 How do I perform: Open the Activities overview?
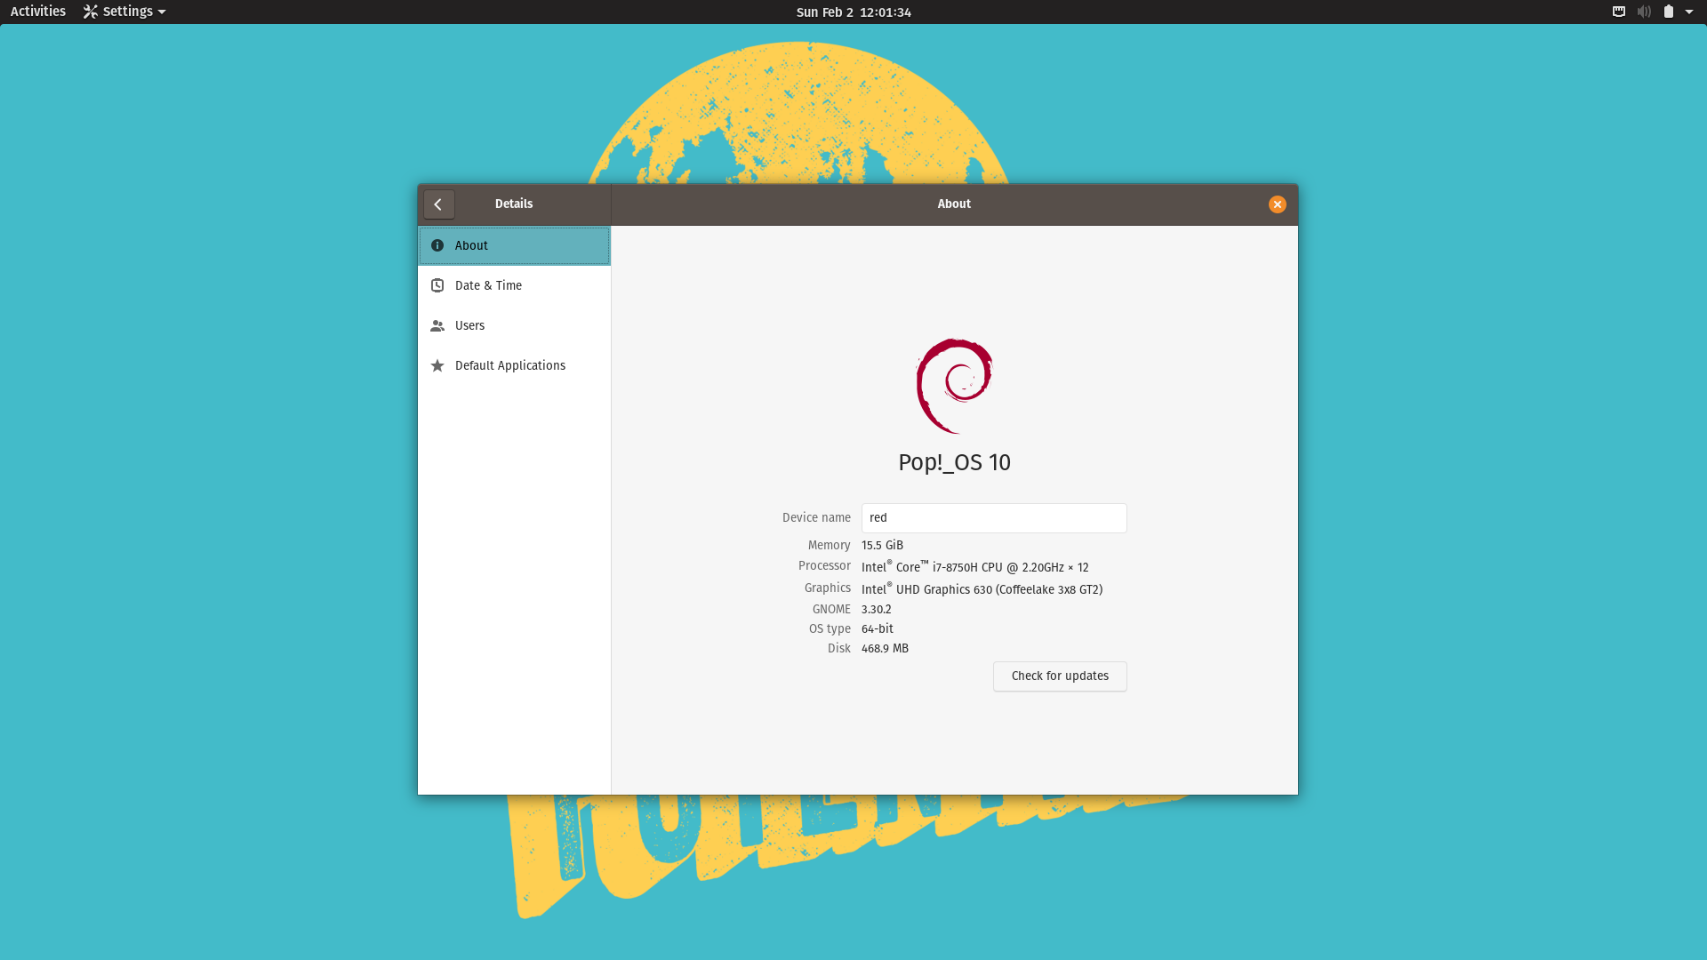click(x=38, y=12)
